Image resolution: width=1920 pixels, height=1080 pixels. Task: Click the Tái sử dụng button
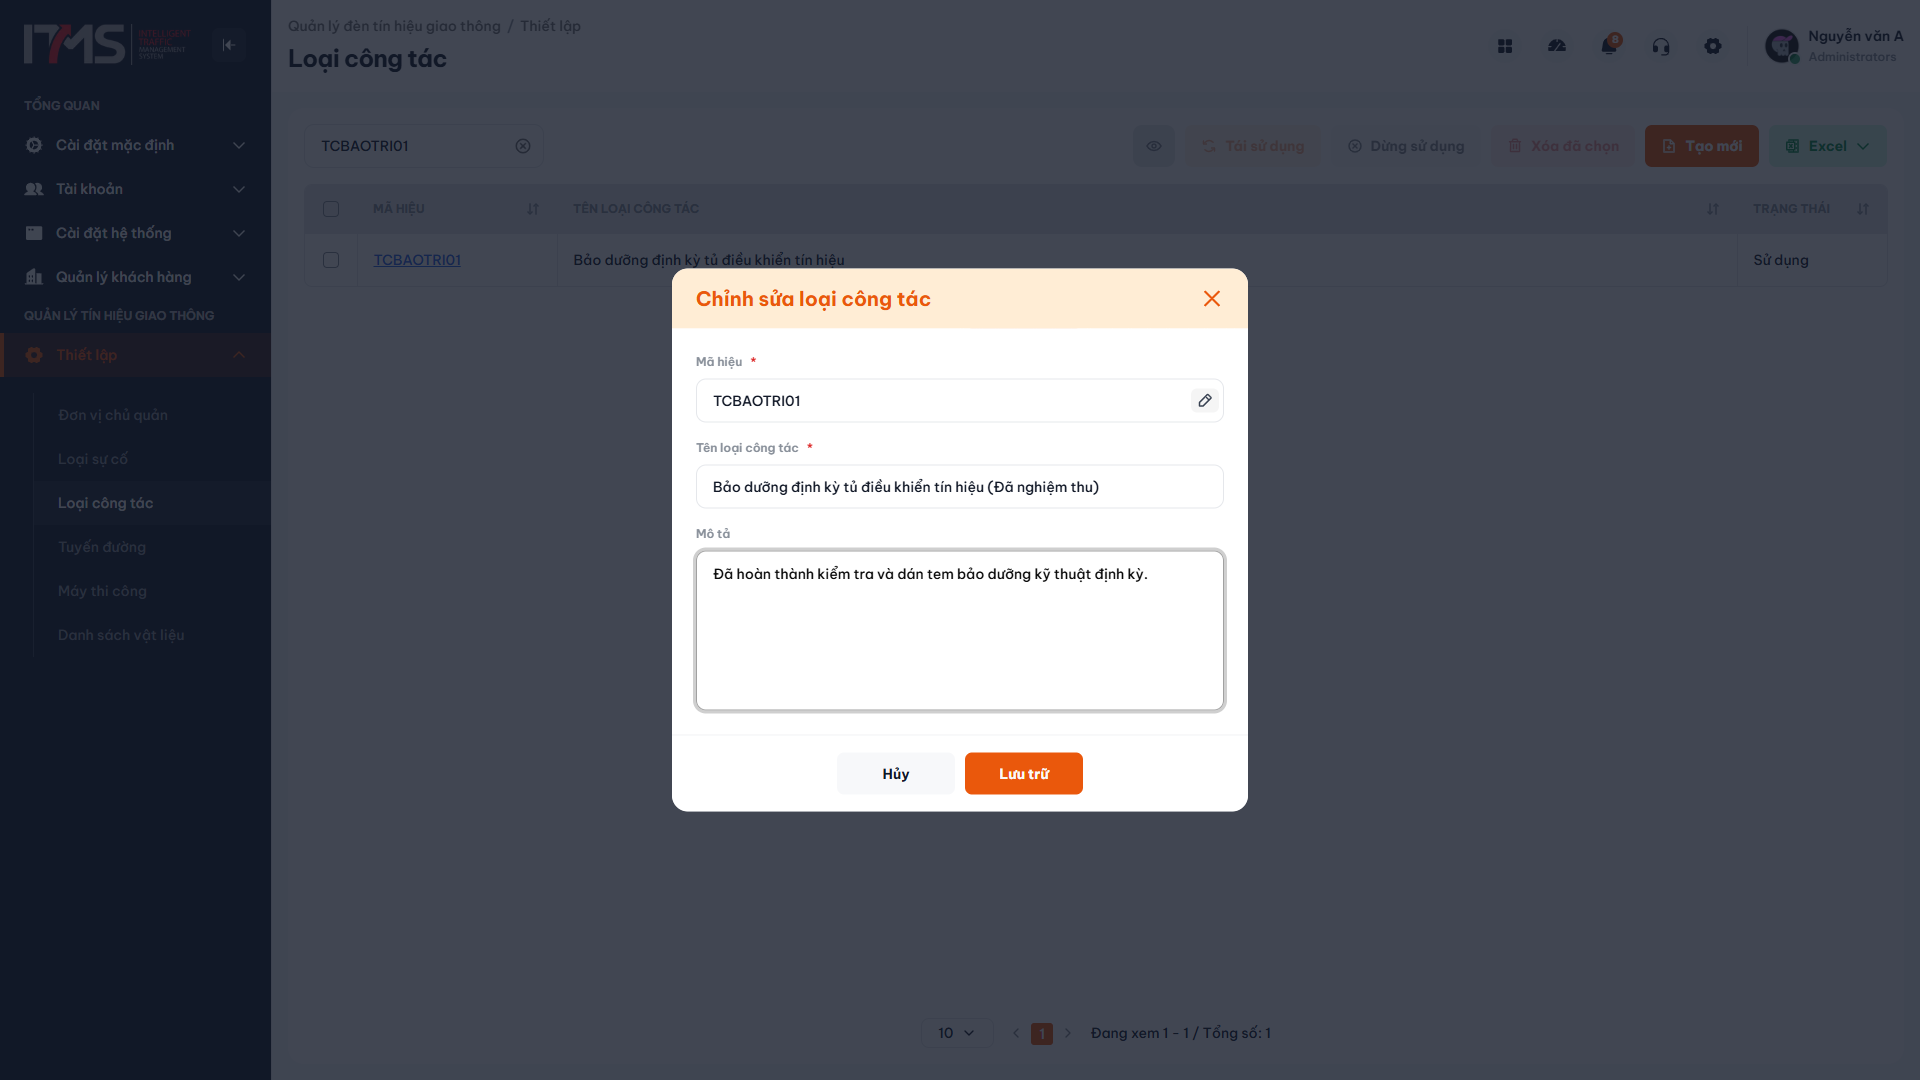click(x=1253, y=146)
